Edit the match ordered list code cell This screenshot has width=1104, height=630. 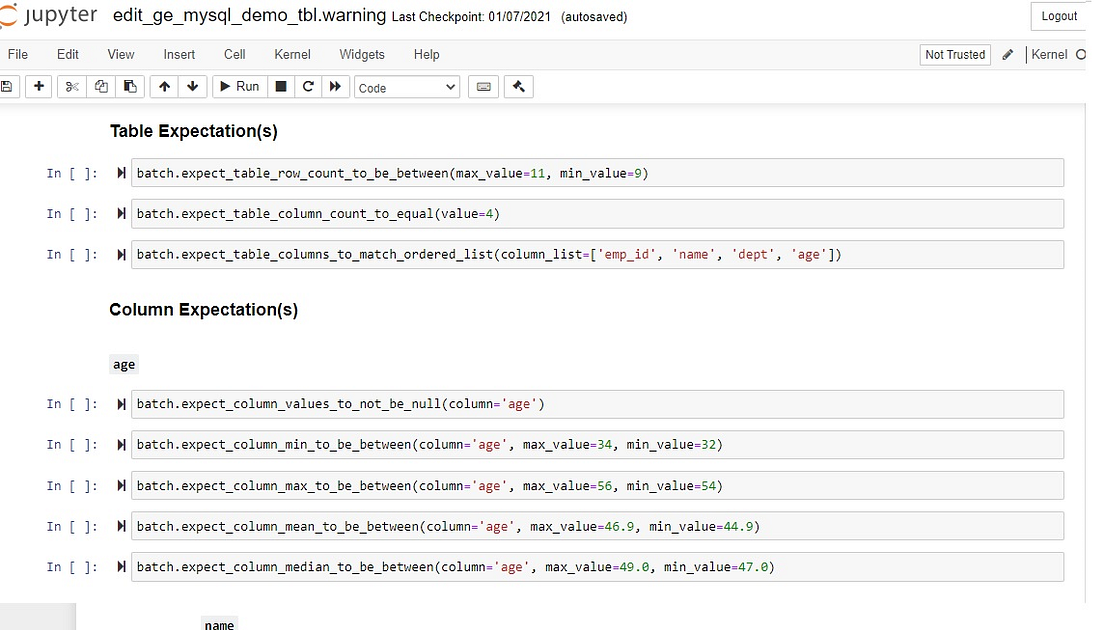[x=597, y=255]
